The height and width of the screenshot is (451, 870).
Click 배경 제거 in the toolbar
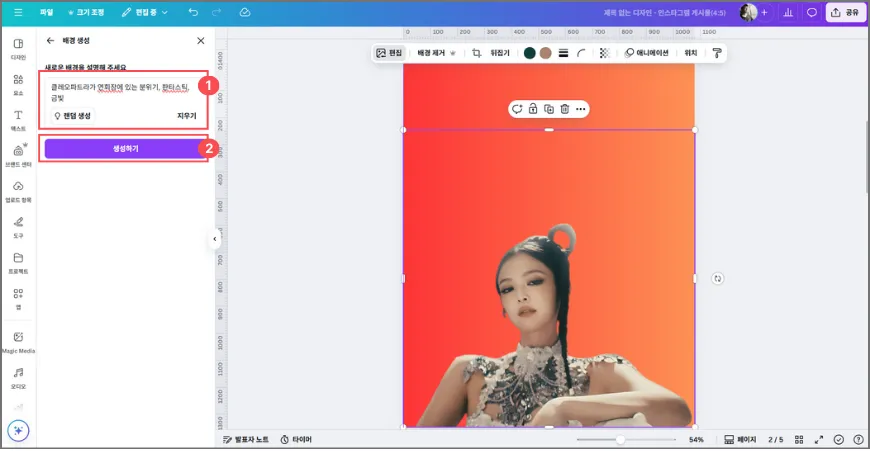pos(436,53)
